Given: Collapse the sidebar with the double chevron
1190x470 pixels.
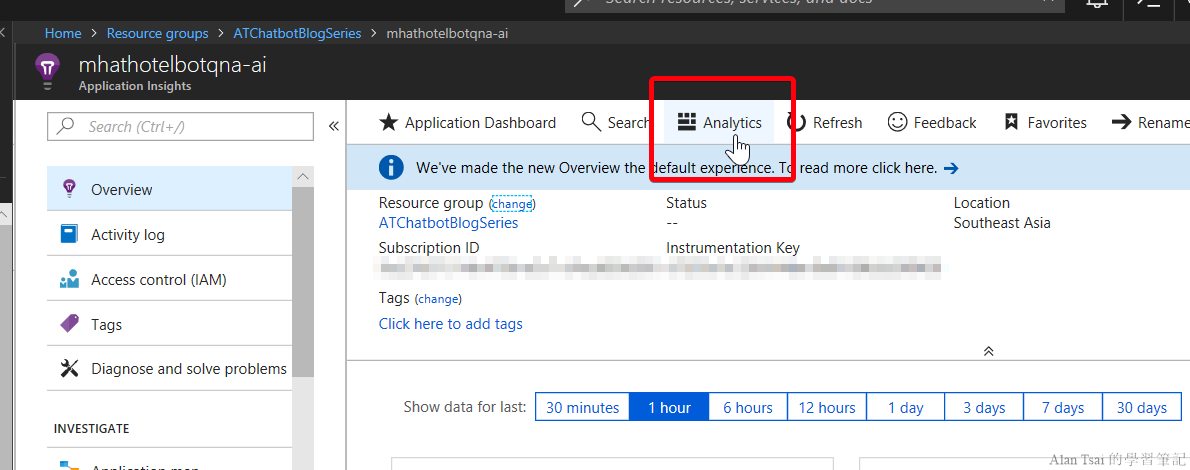Looking at the screenshot, I should (333, 126).
